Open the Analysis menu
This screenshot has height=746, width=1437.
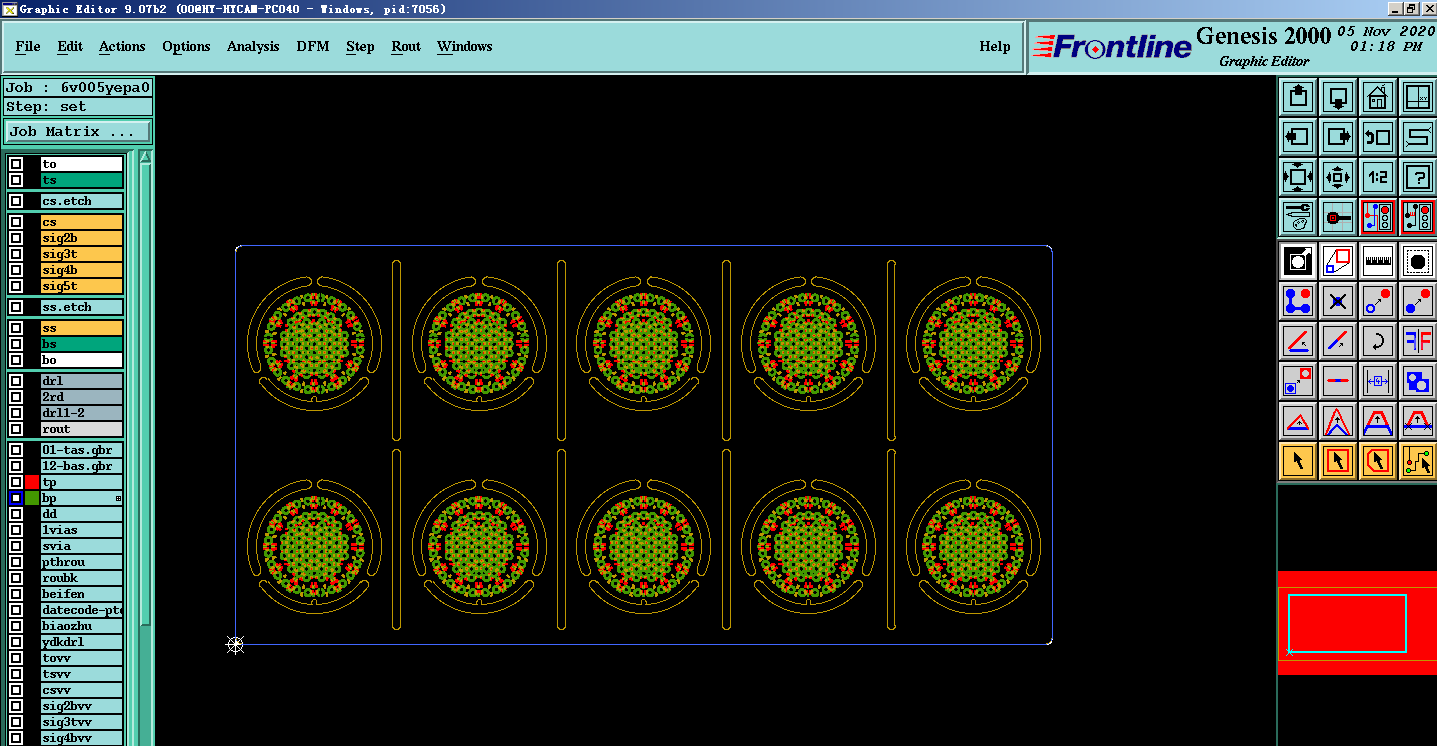253,47
